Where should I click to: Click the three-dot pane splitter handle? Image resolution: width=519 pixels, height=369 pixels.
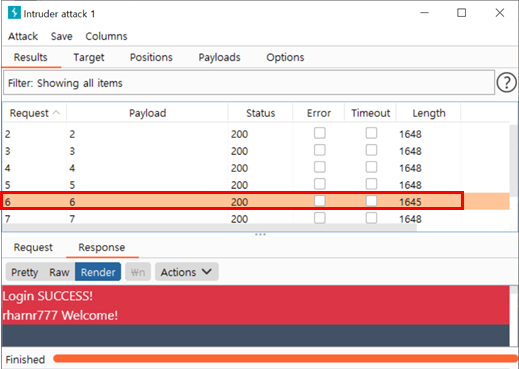[x=260, y=234]
